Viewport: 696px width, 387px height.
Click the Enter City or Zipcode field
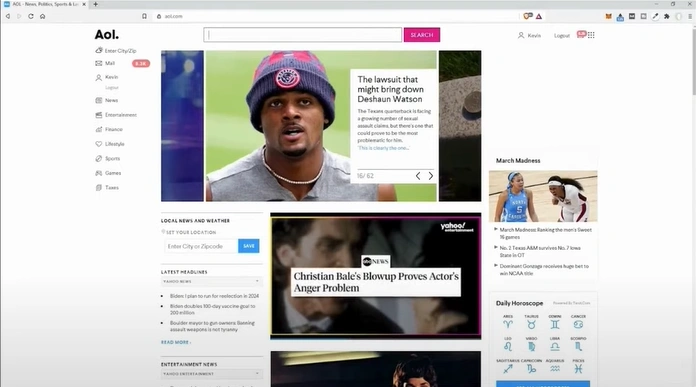[x=201, y=246]
